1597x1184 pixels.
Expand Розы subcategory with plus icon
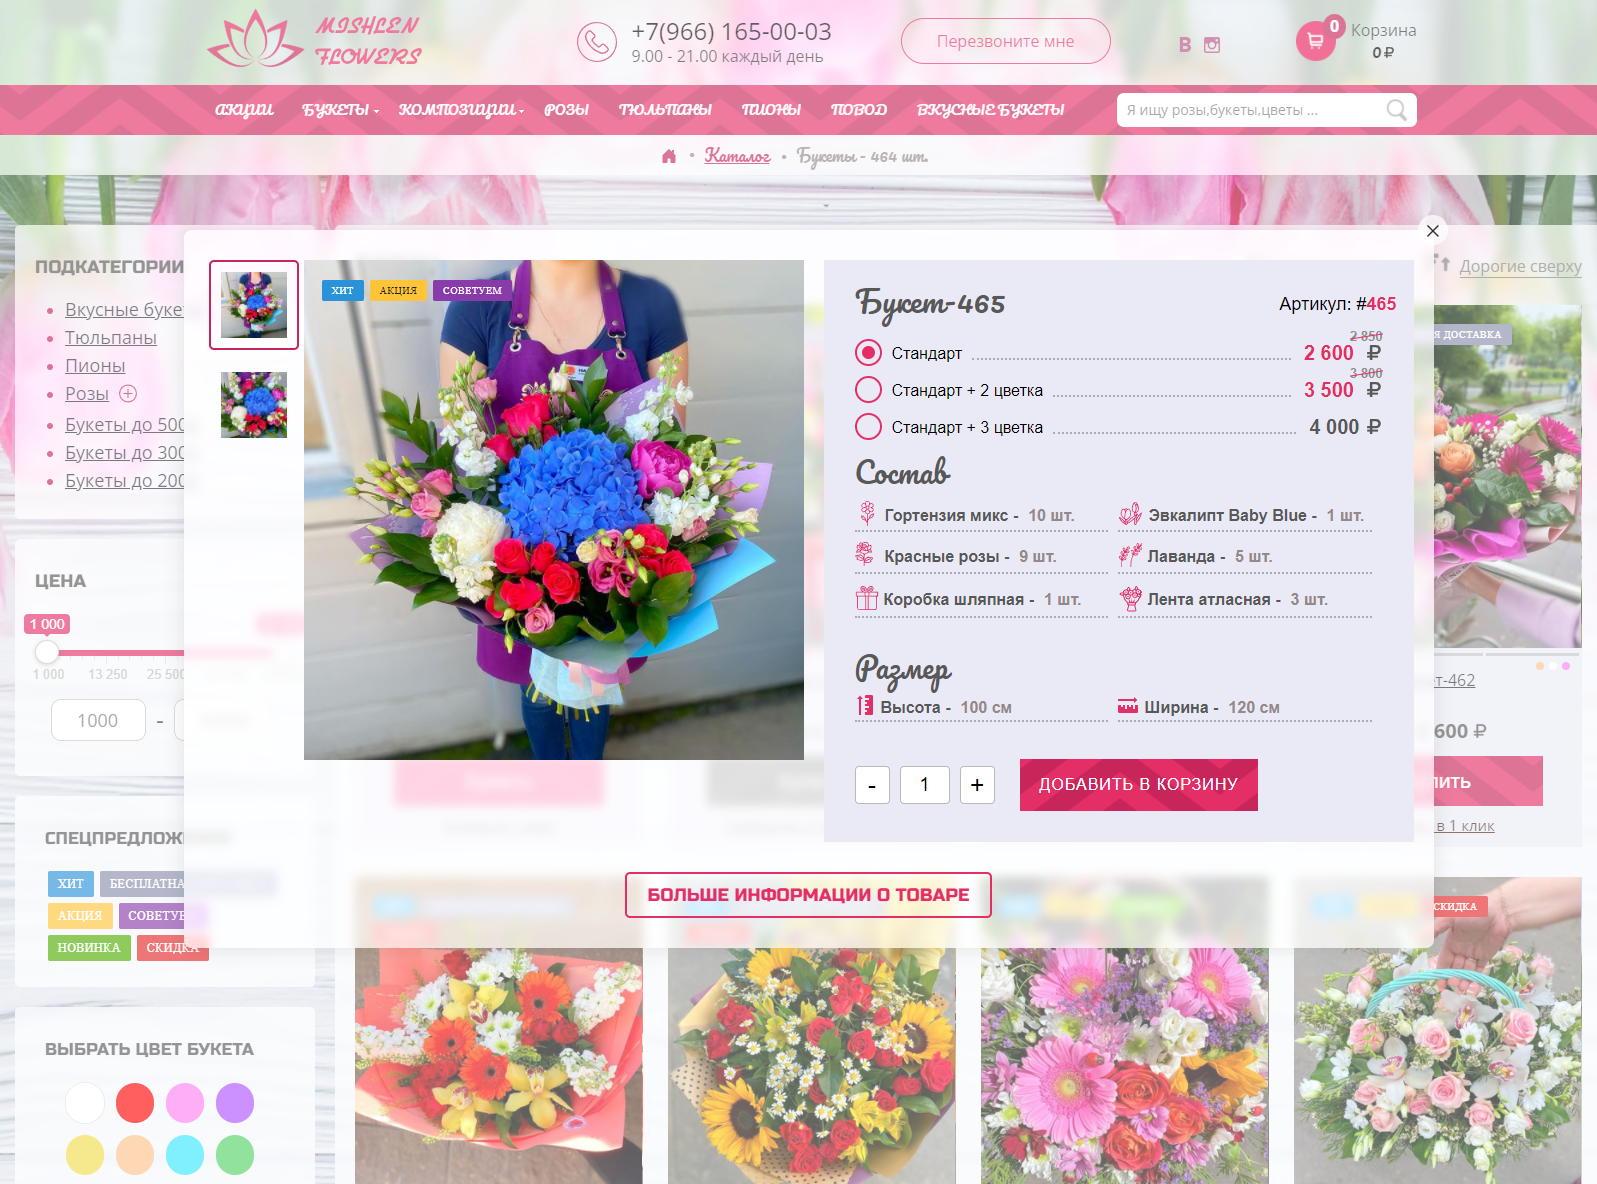click(x=128, y=393)
